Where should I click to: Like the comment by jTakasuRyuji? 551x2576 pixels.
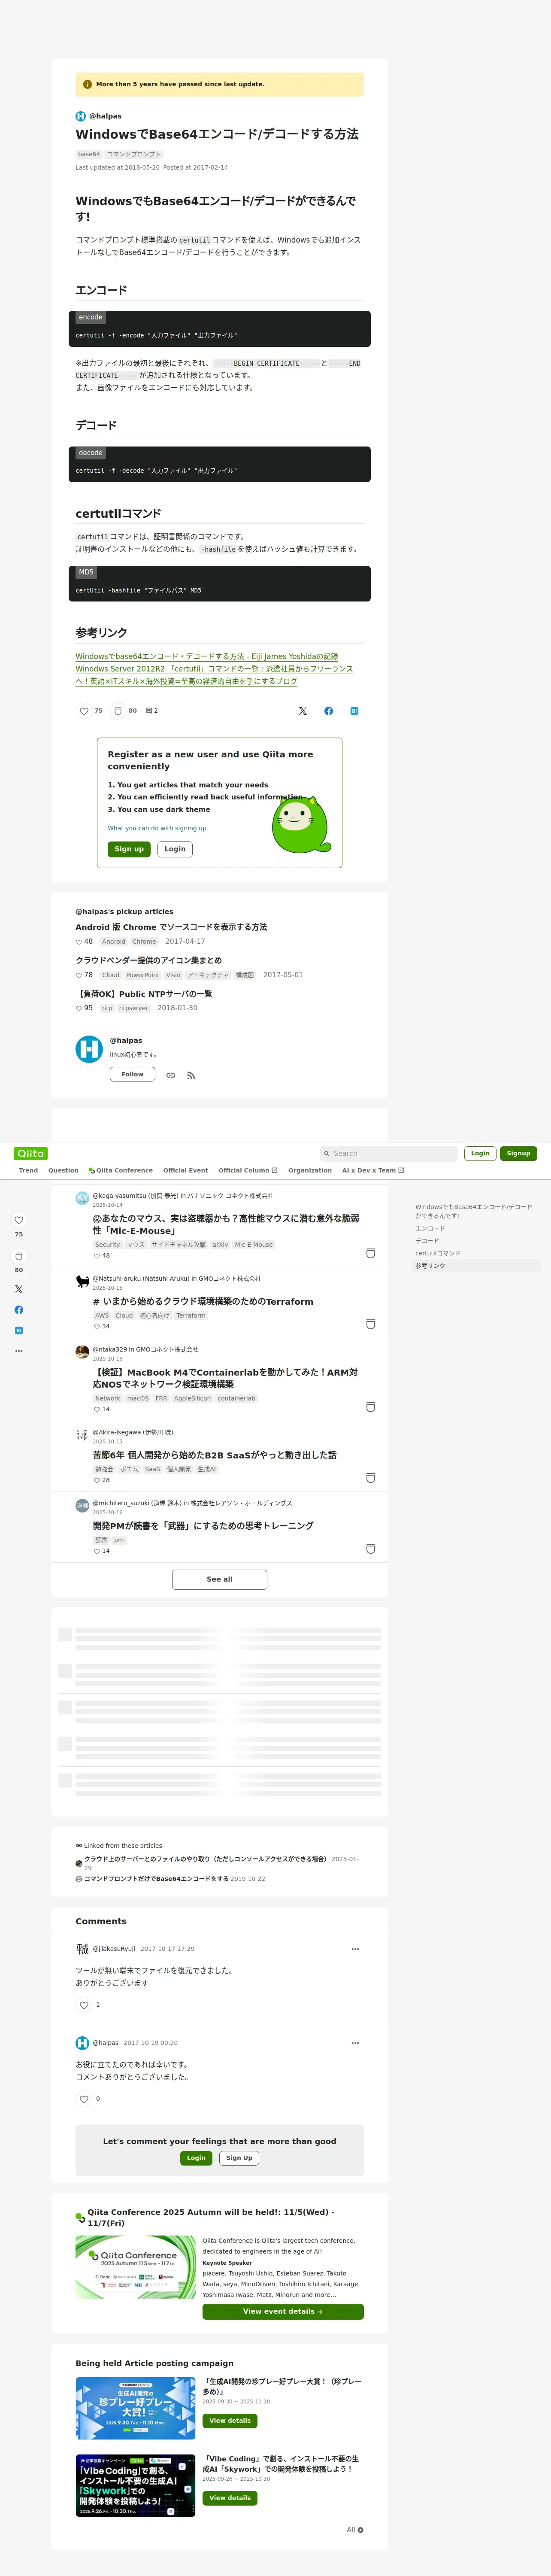point(84,2005)
